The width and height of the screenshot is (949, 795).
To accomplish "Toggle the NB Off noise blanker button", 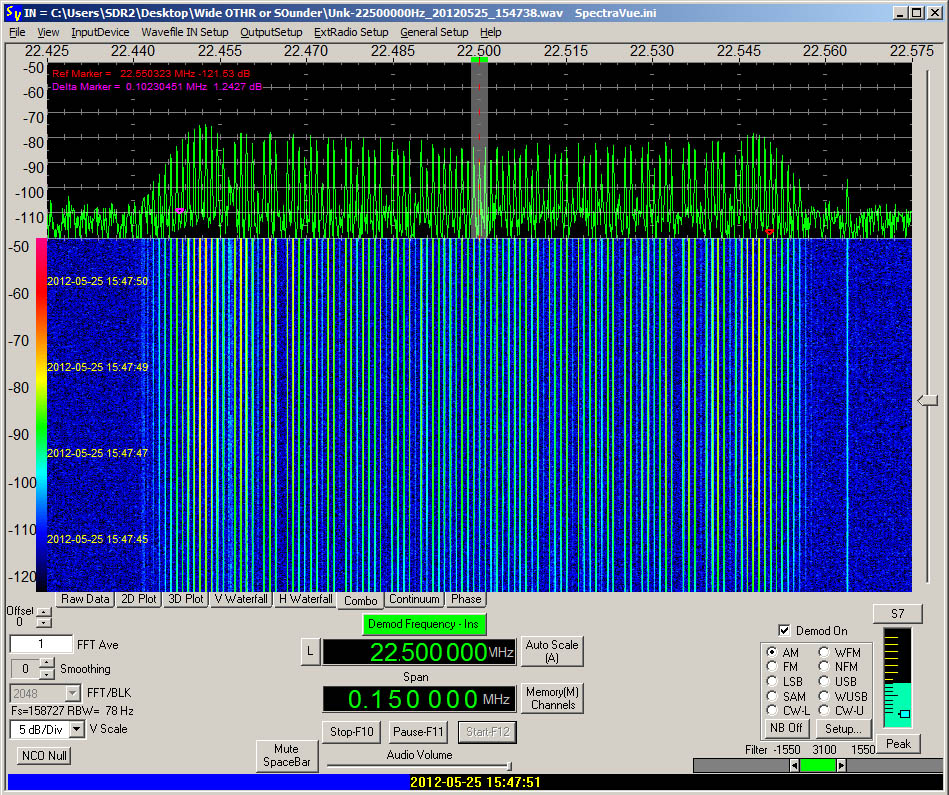I will click(x=786, y=728).
